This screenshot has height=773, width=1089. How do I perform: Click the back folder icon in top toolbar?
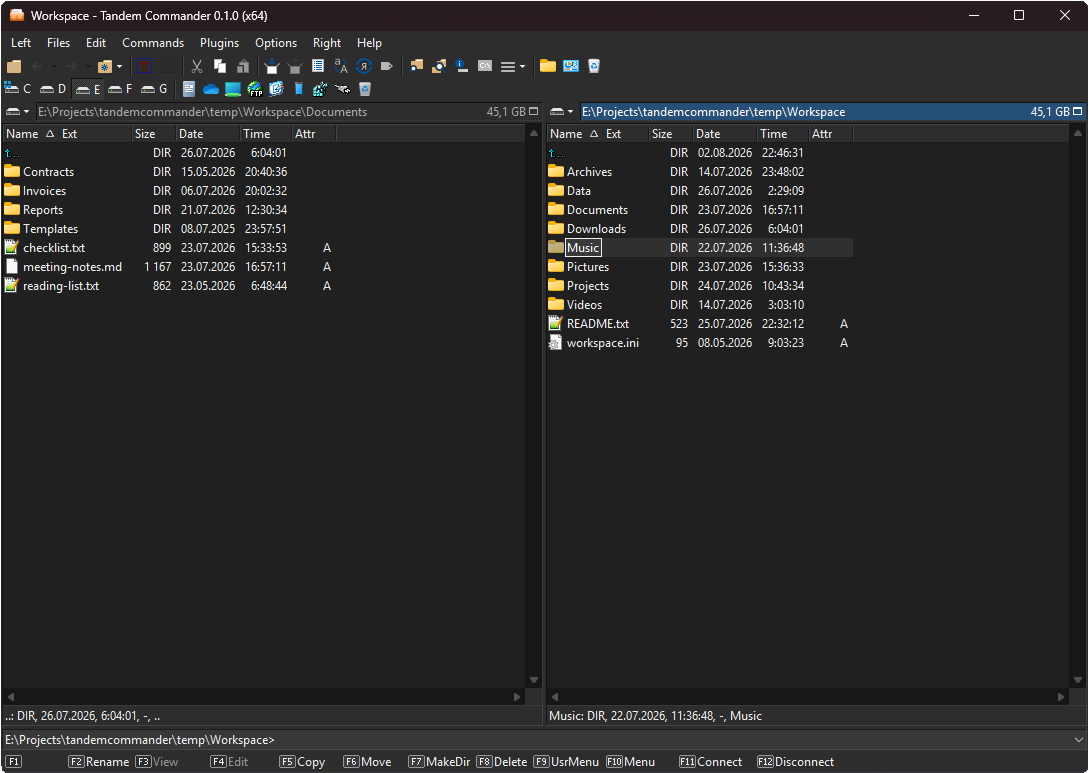tap(14, 66)
